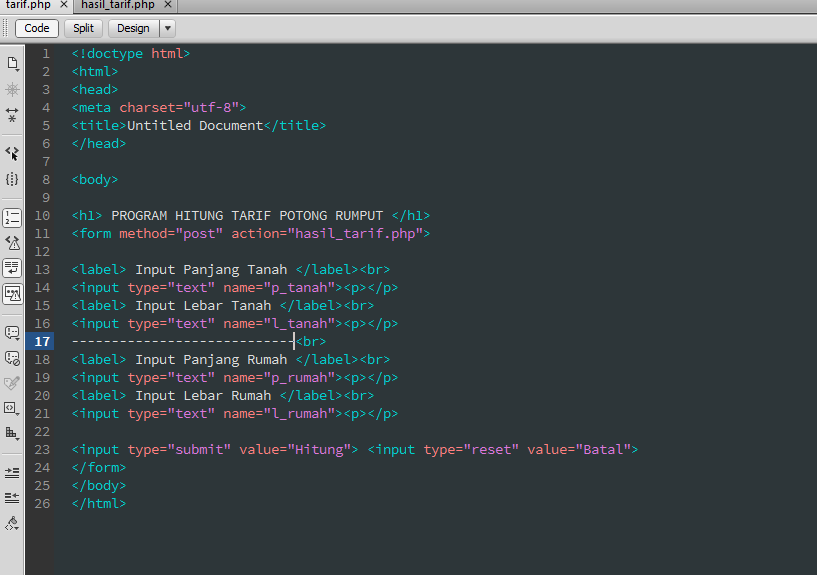
Task: Select the tarif.php document tab
Action: 28,5
